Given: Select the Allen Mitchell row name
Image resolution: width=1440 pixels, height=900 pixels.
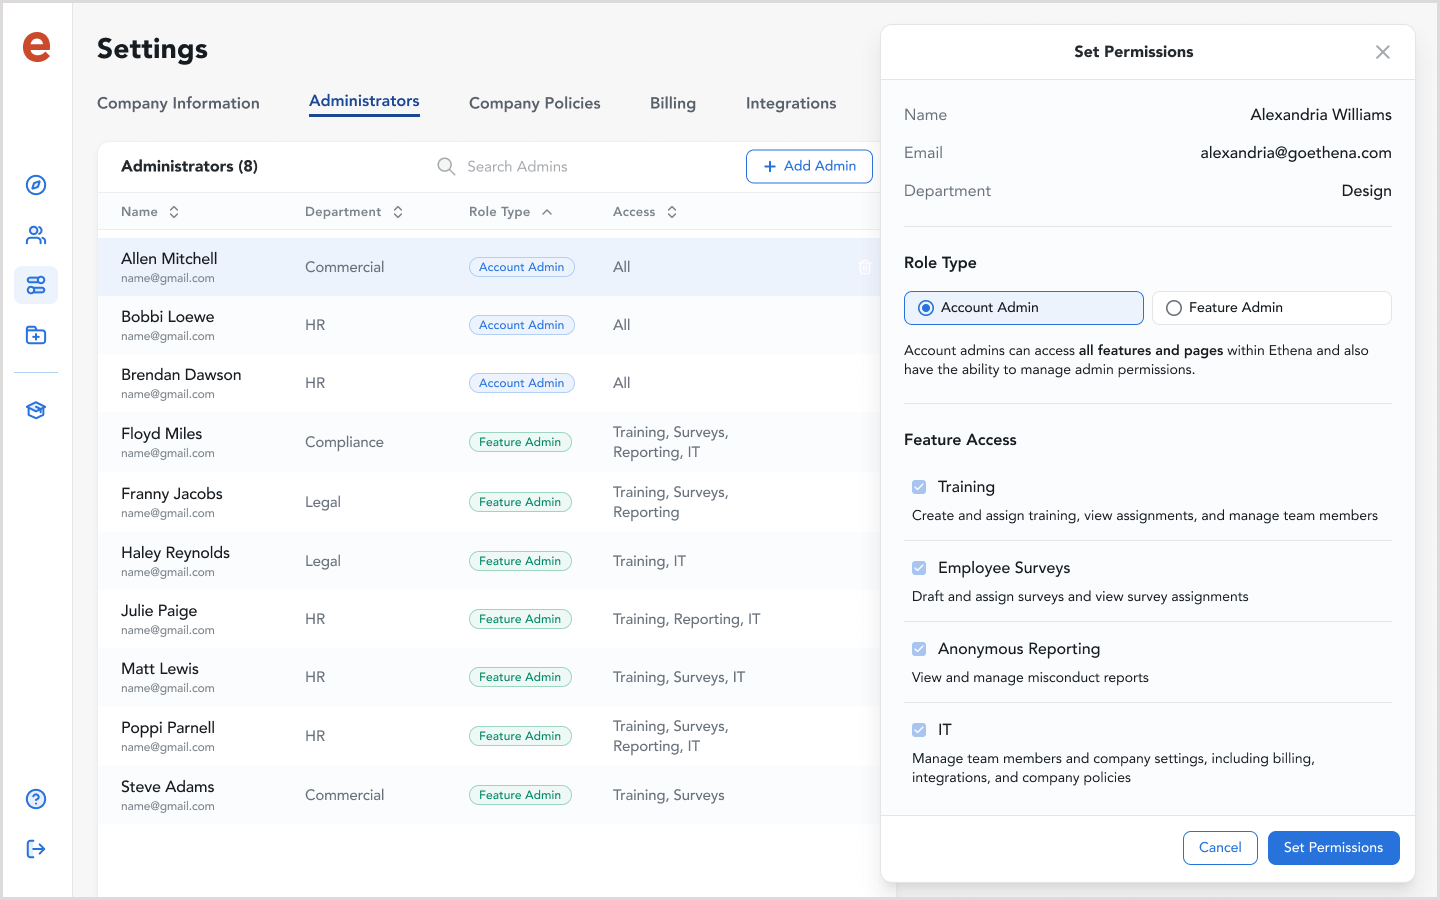Looking at the screenshot, I should coord(169,258).
